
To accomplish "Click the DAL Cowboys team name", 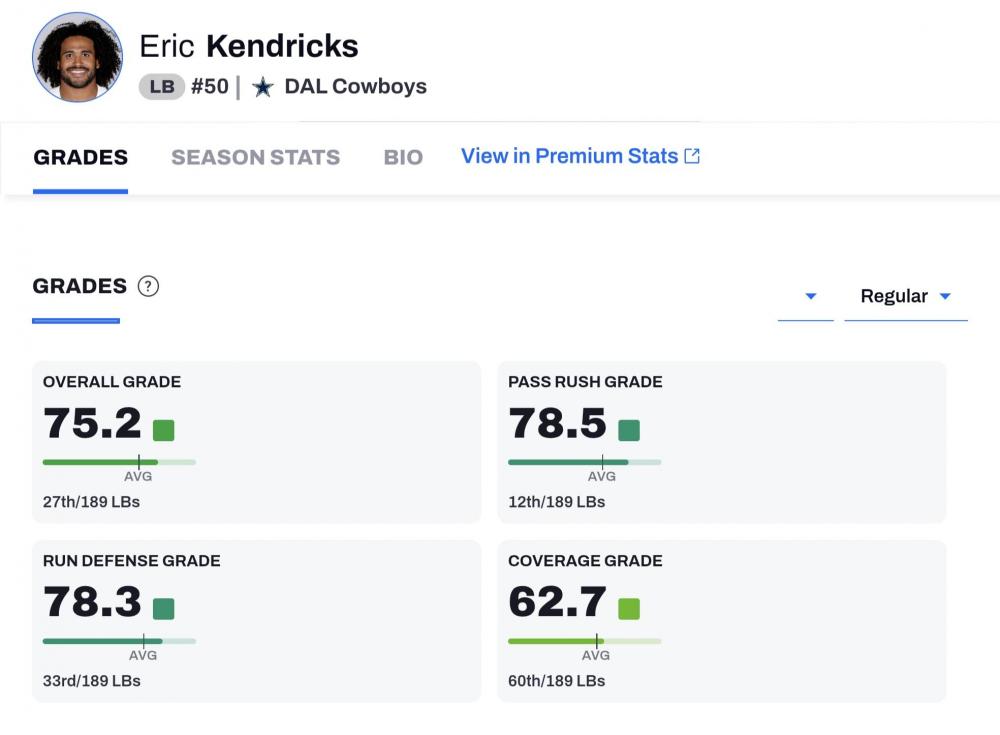I will click(x=355, y=87).
